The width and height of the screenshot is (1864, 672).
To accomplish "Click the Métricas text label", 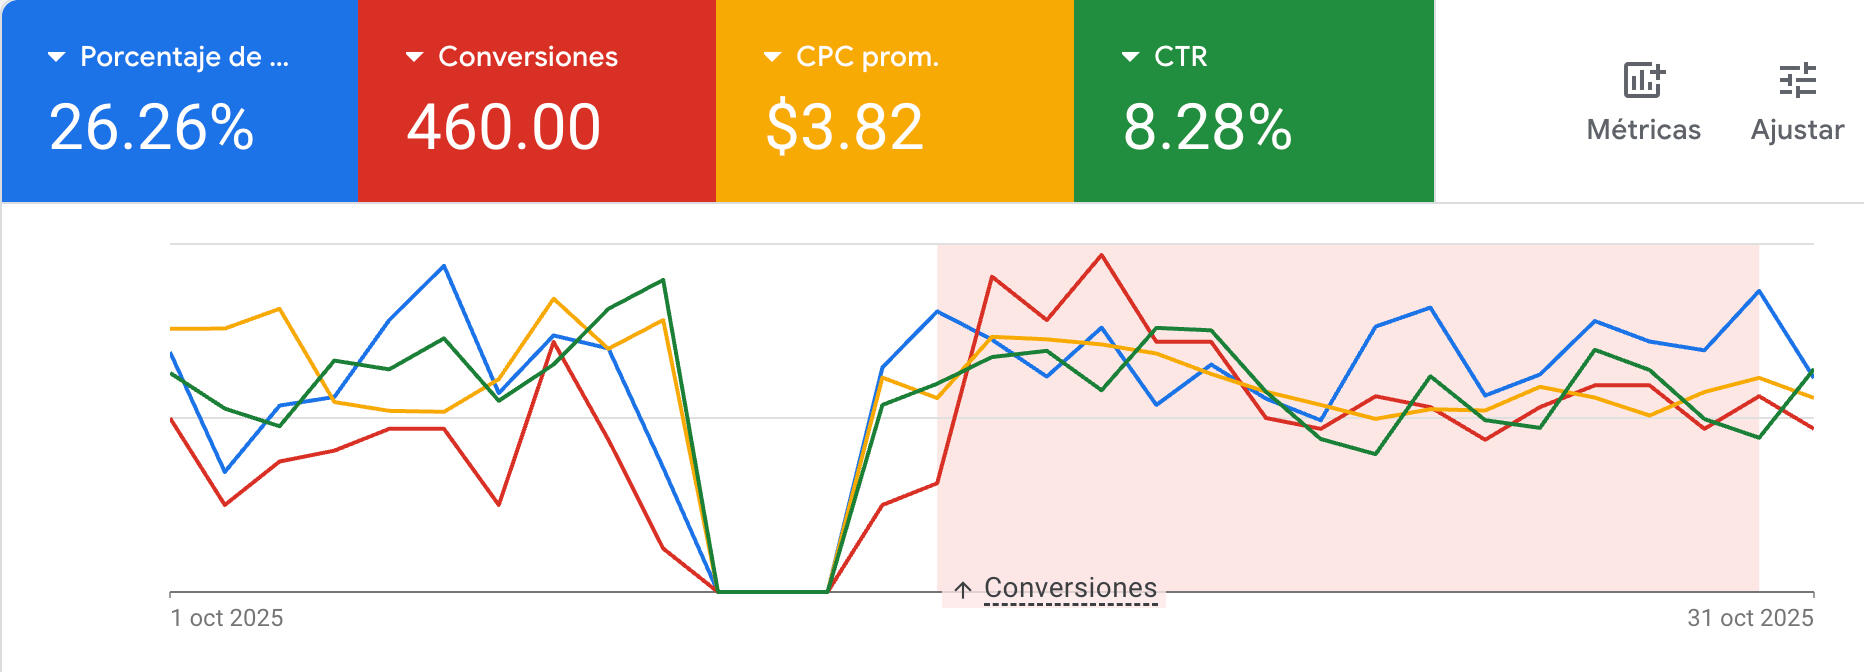I will pyautogui.click(x=1643, y=130).
